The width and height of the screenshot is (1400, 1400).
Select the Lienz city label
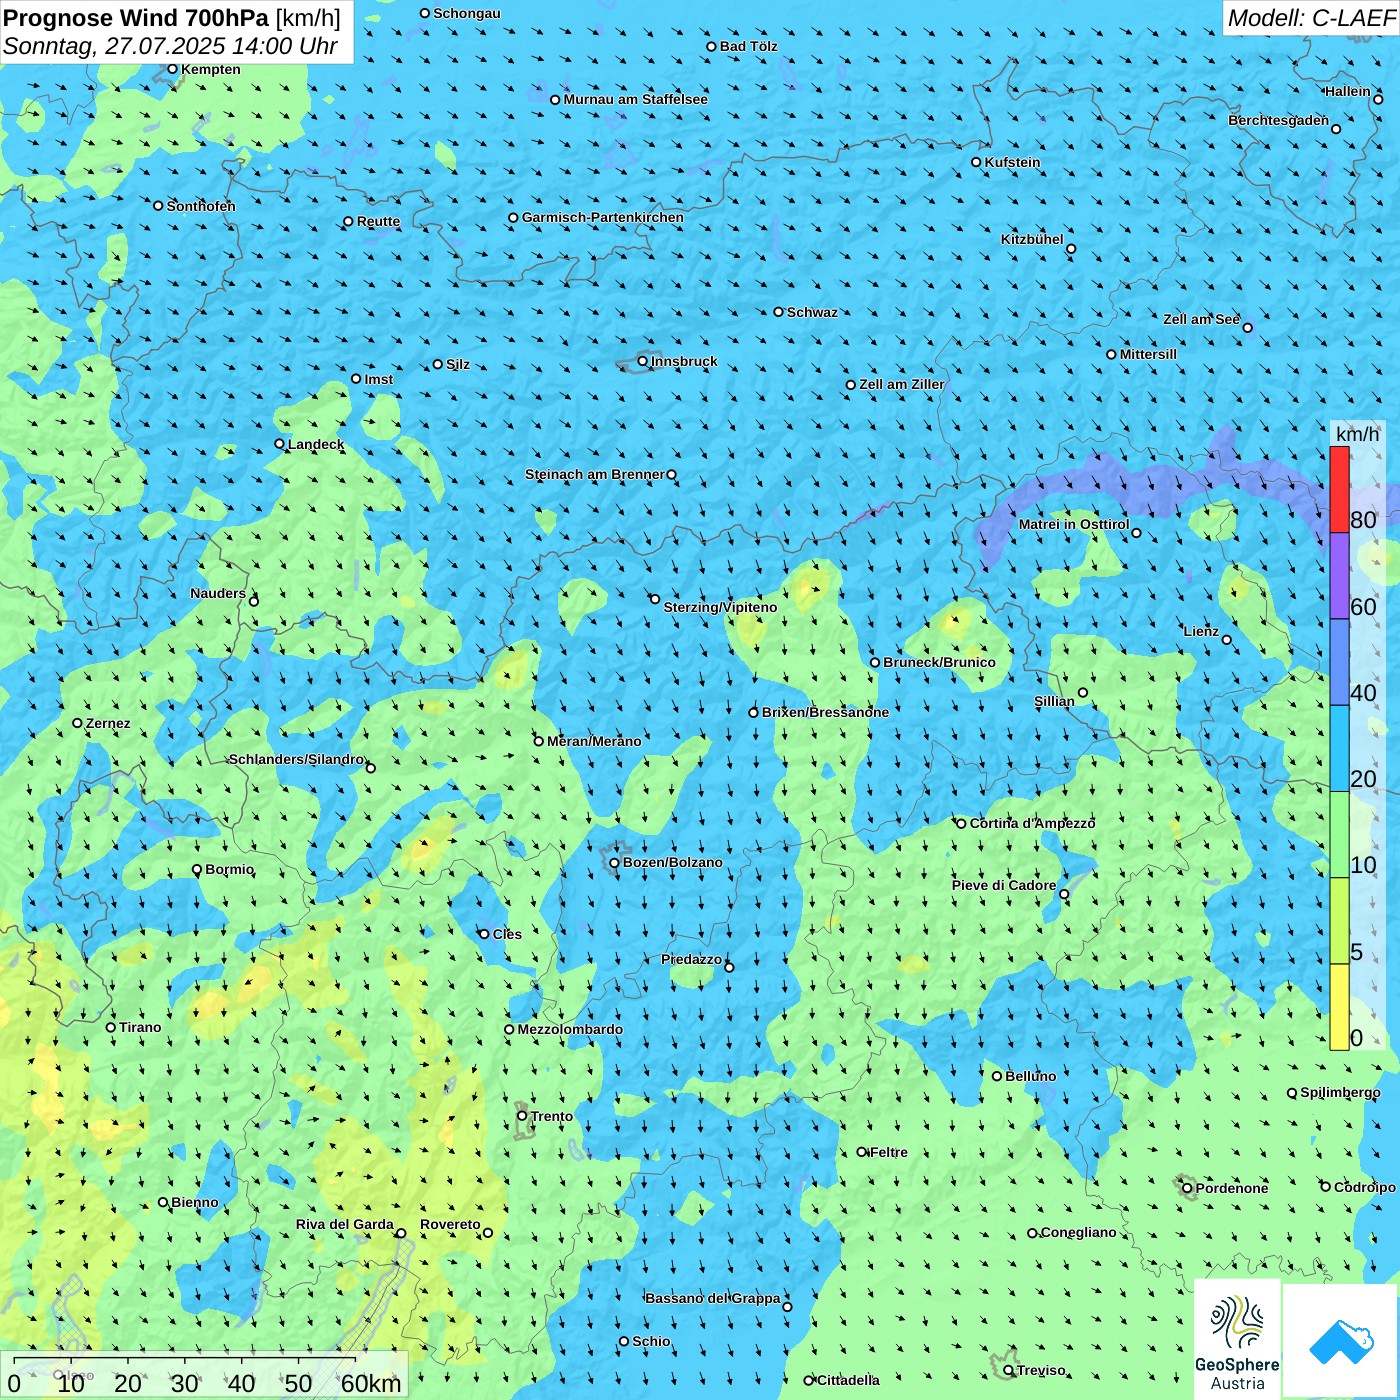pos(1201,631)
